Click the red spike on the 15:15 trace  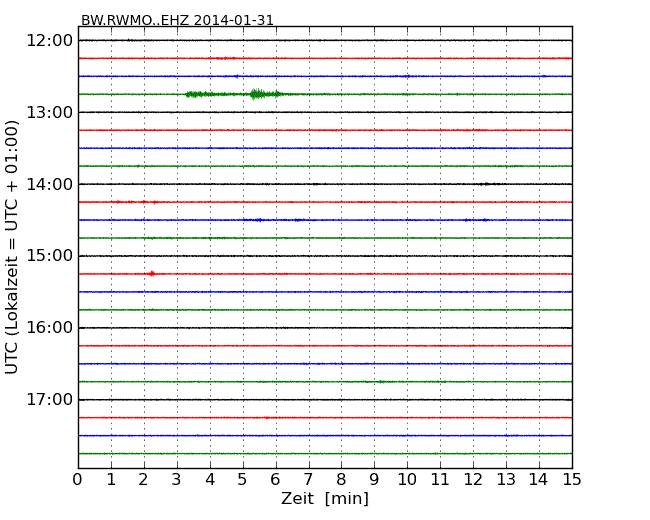point(152,274)
